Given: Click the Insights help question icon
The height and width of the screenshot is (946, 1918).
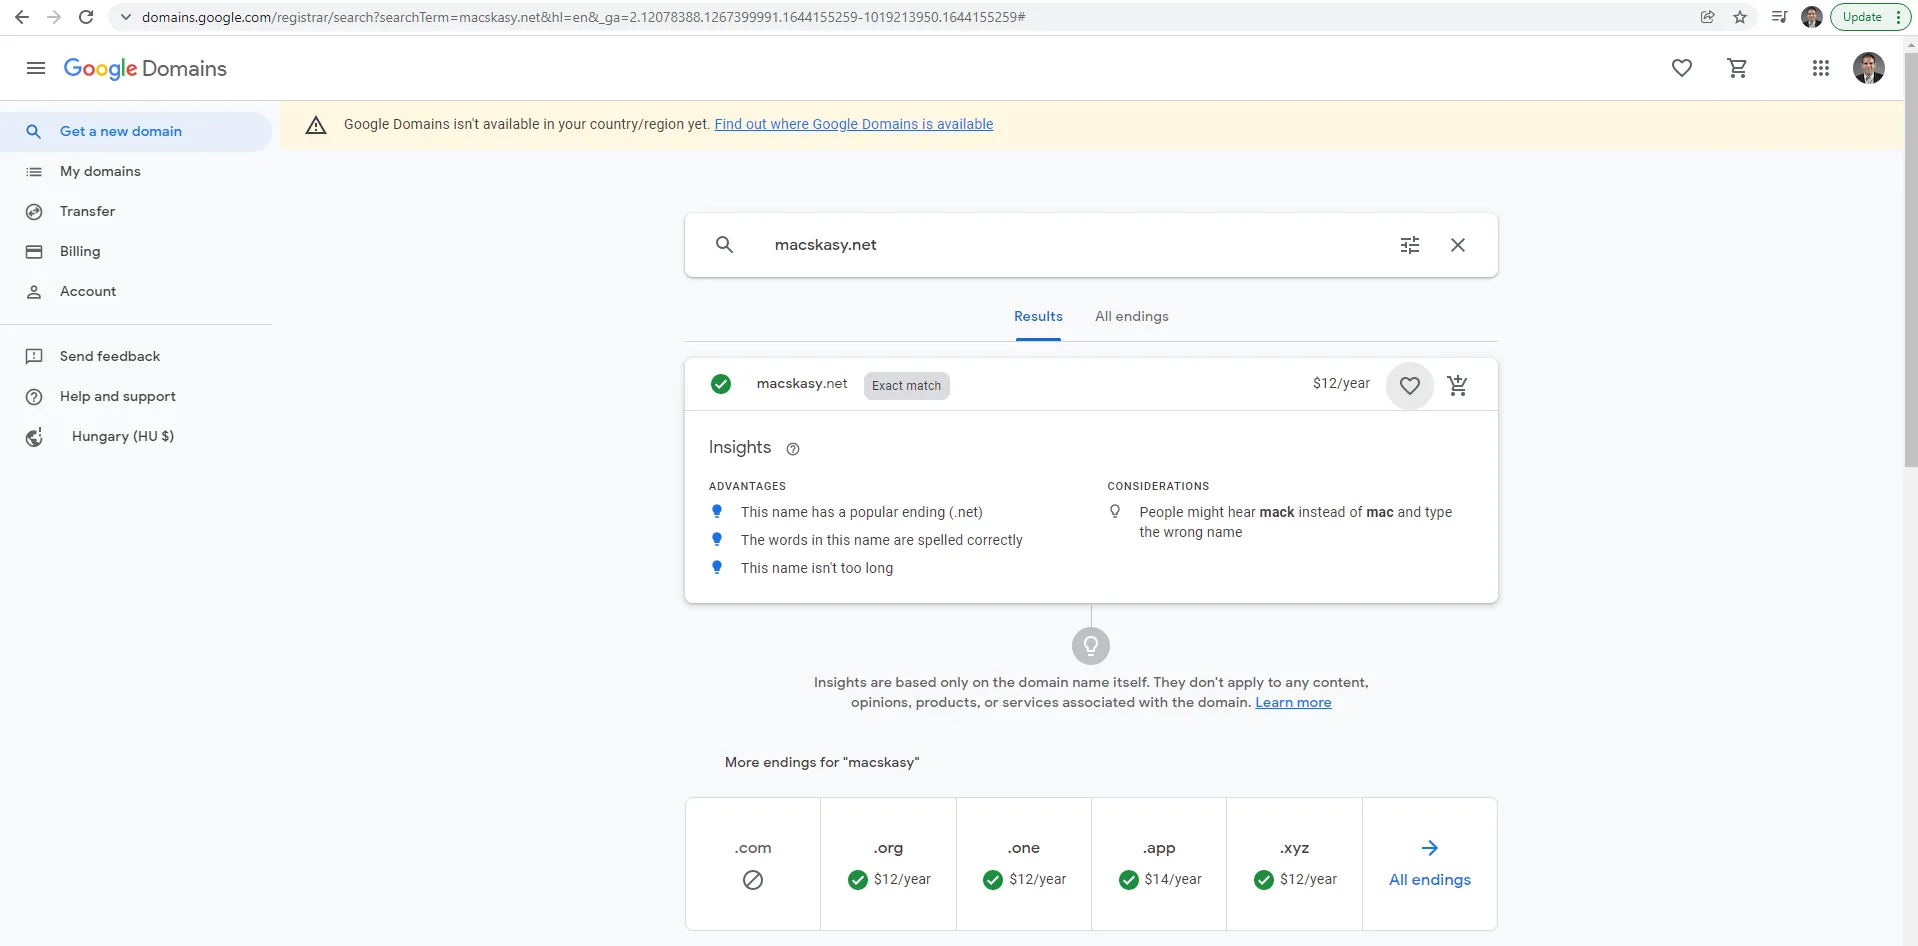Looking at the screenshot, I should 793,449.
